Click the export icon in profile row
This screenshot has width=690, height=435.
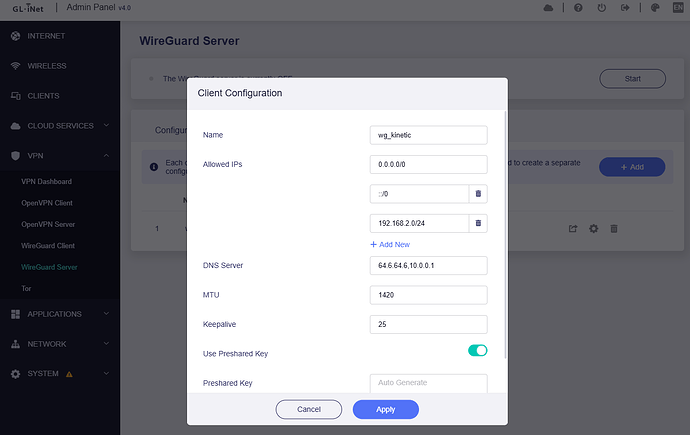(573, 229)
